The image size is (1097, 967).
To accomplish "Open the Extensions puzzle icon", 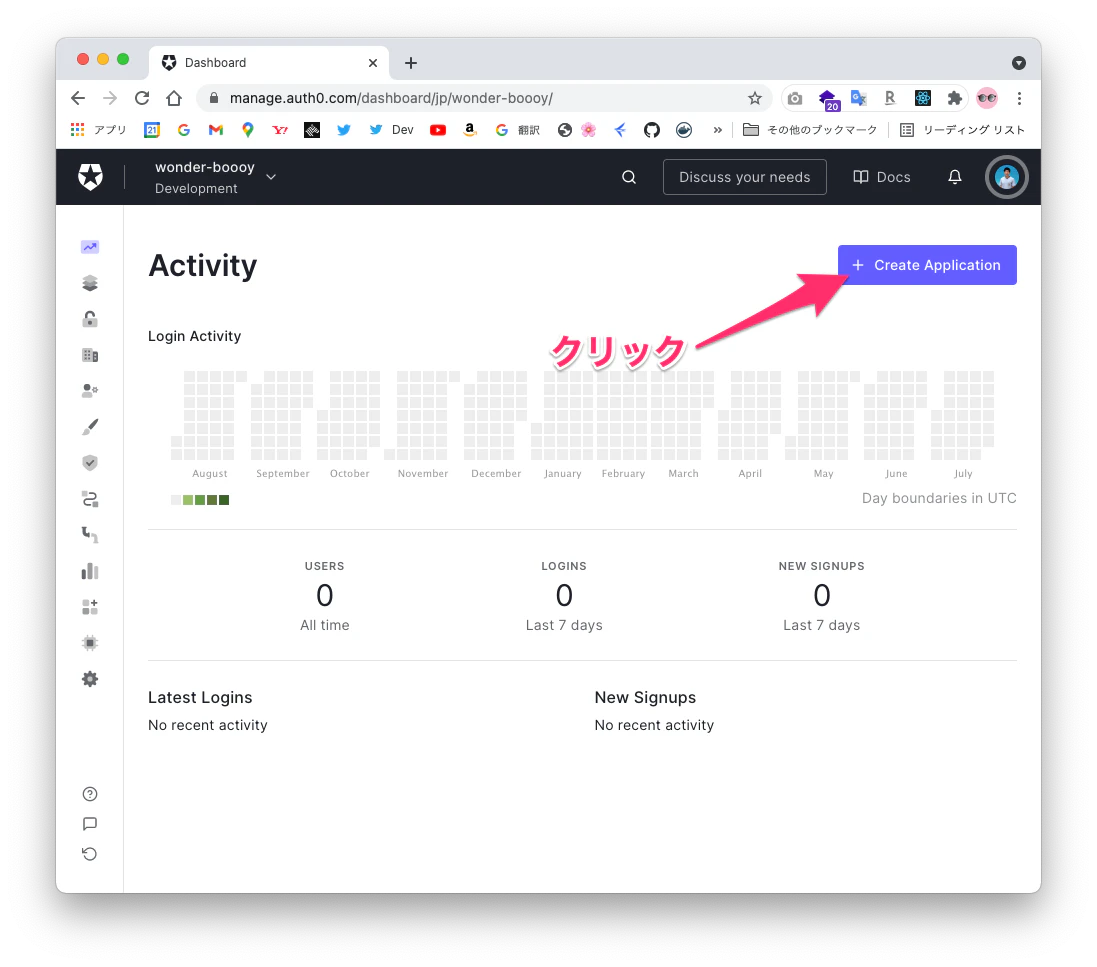I will coord(954,98).
